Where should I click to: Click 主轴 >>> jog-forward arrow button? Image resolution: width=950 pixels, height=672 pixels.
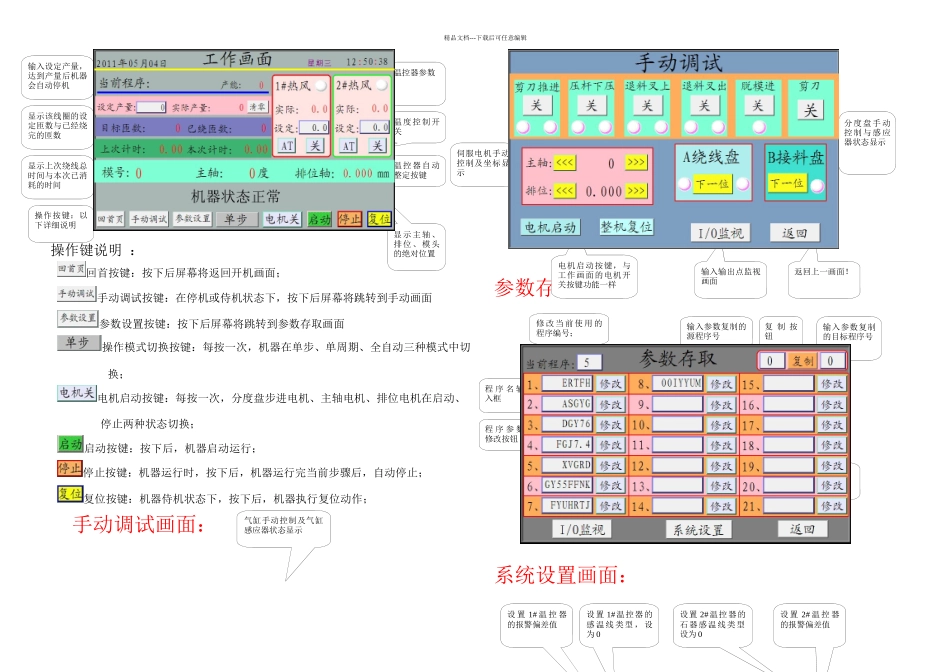click(636, 162)
